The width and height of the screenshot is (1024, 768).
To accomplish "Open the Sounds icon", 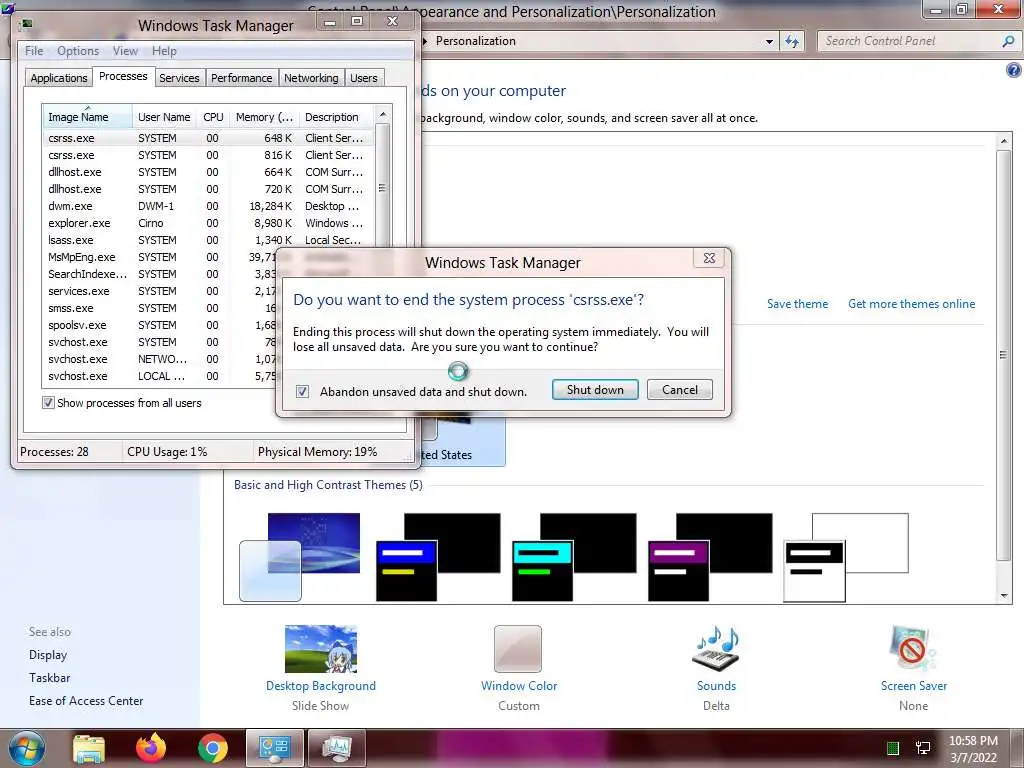I will point(716,648).
